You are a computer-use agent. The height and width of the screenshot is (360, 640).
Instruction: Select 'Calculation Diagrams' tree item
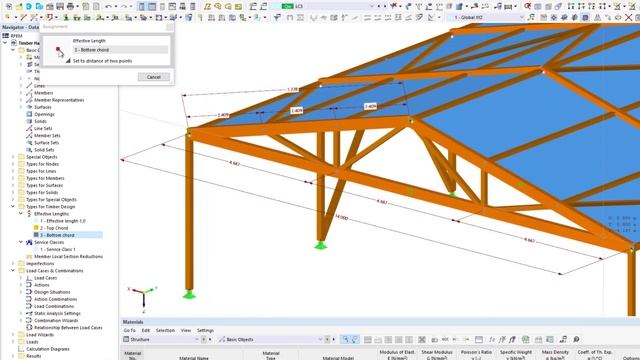(48, 349)
